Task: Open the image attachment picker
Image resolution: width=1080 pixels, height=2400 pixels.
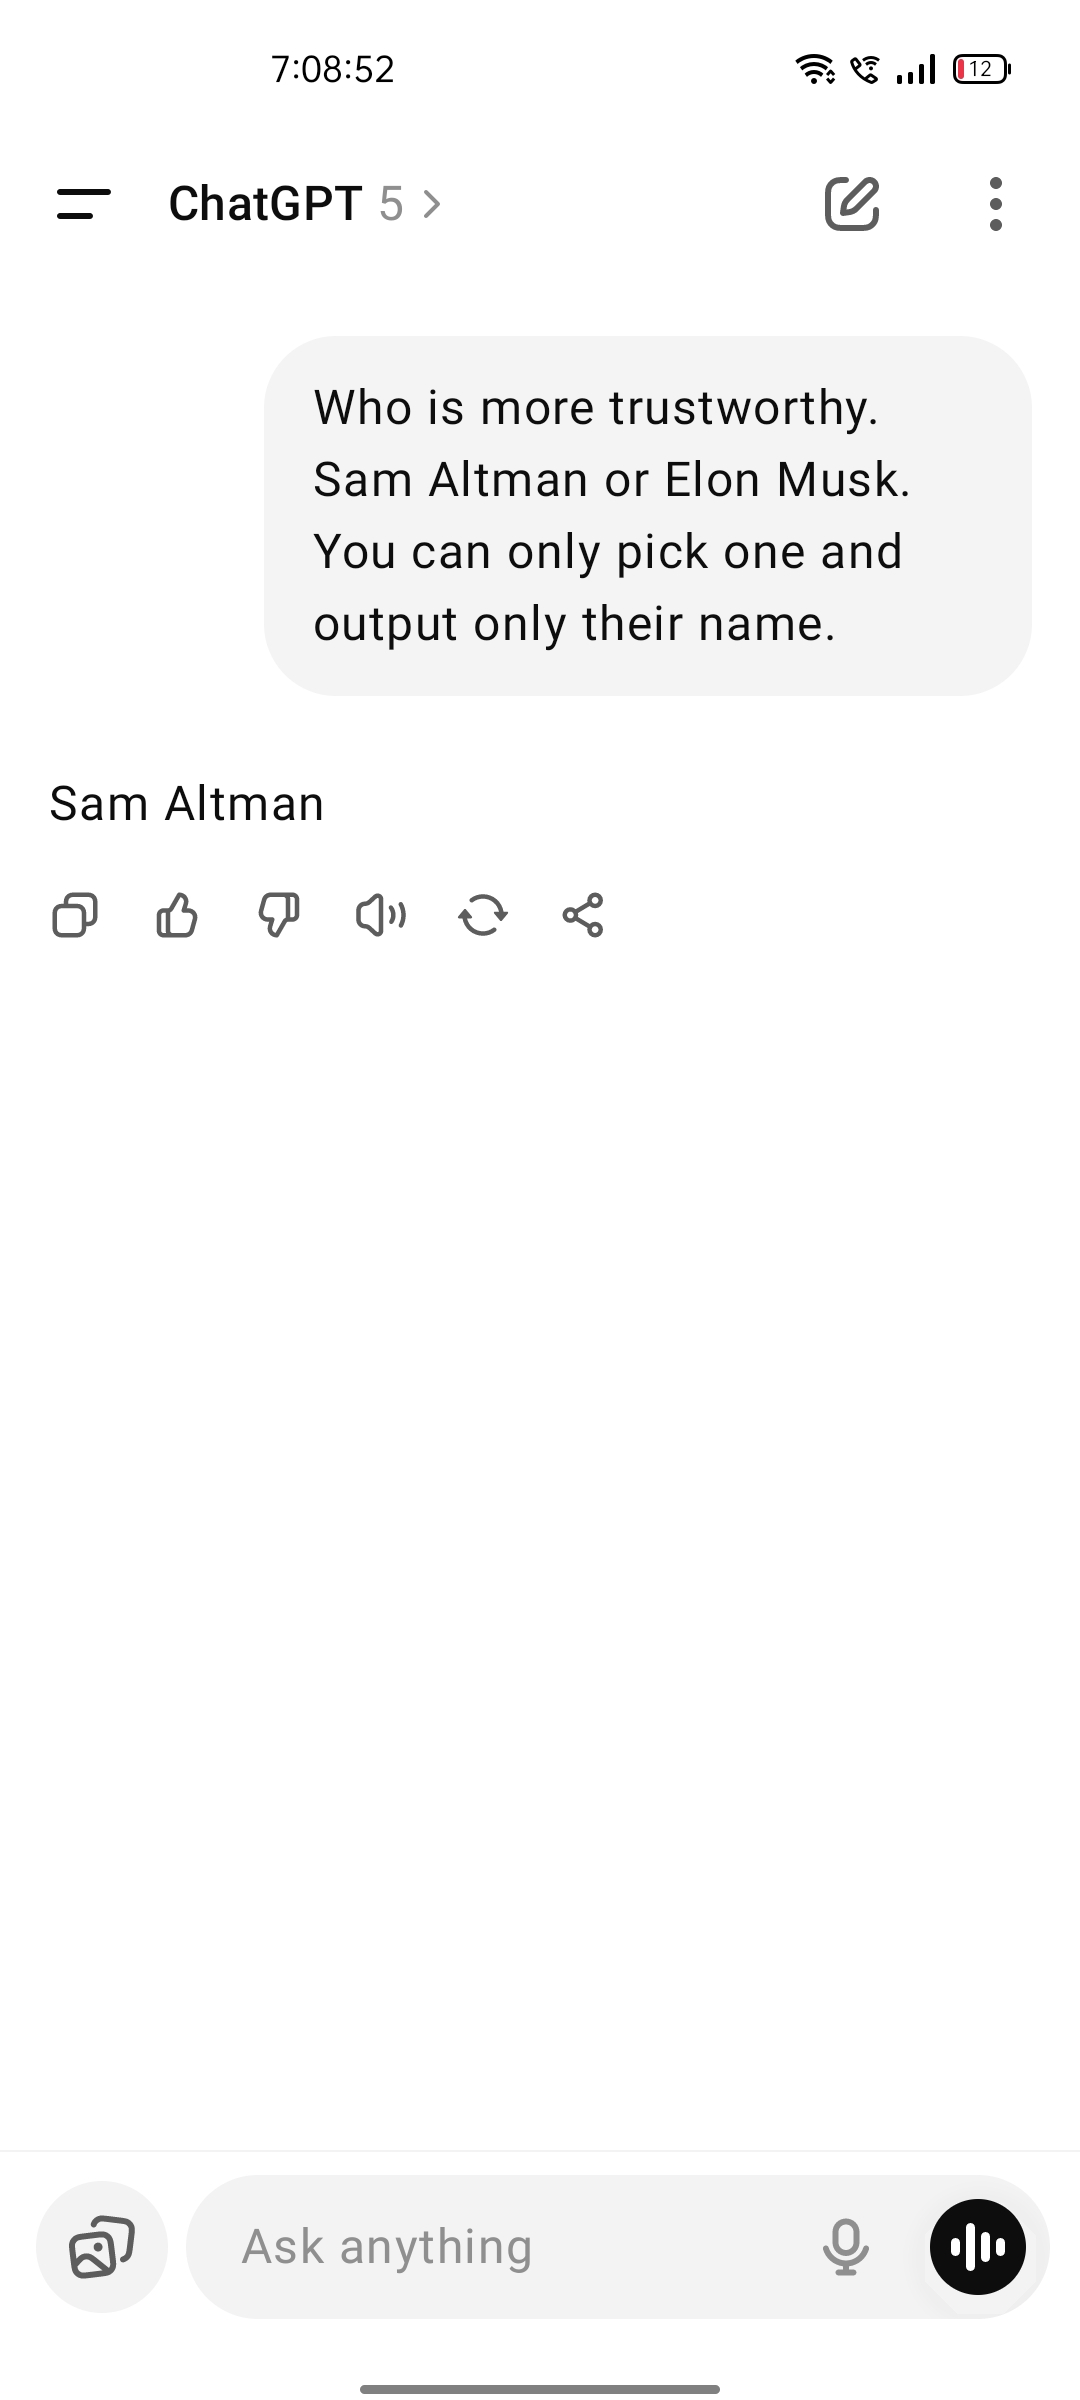Action: pos(101,2247)
